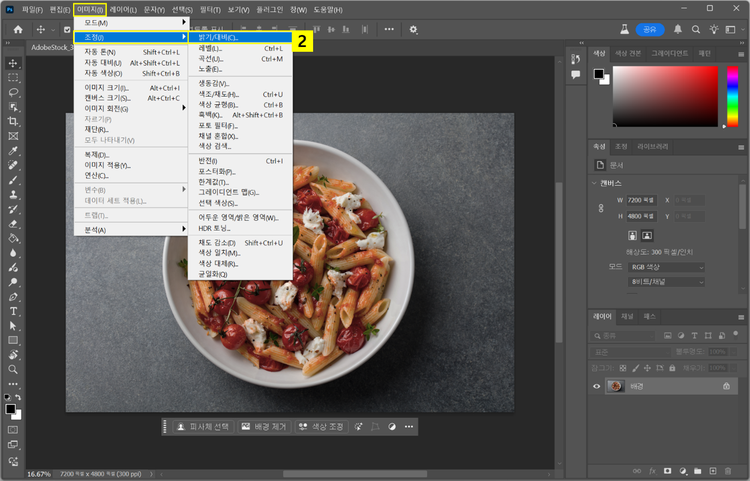Click the 배경 layer thumbnail
Screen dimensions: 750x481
[615, 386]
